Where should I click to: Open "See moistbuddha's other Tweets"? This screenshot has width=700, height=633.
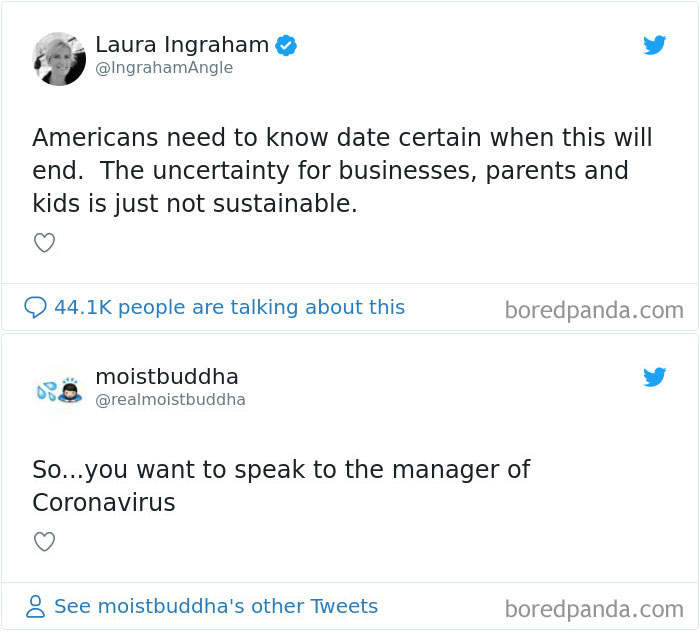pyautogui.click(x=215, y=607)
